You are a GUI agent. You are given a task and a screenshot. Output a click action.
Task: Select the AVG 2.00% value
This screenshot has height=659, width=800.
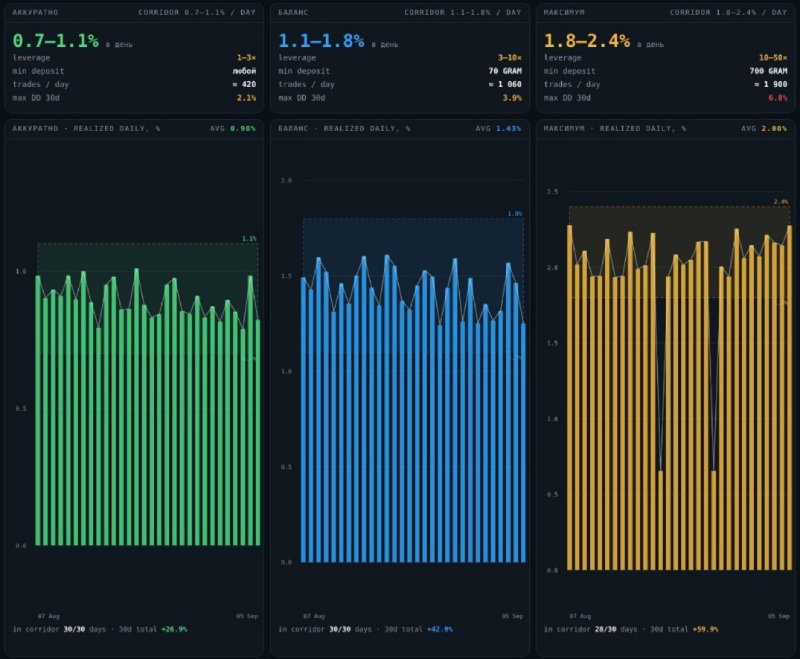(x=764, y=129)
